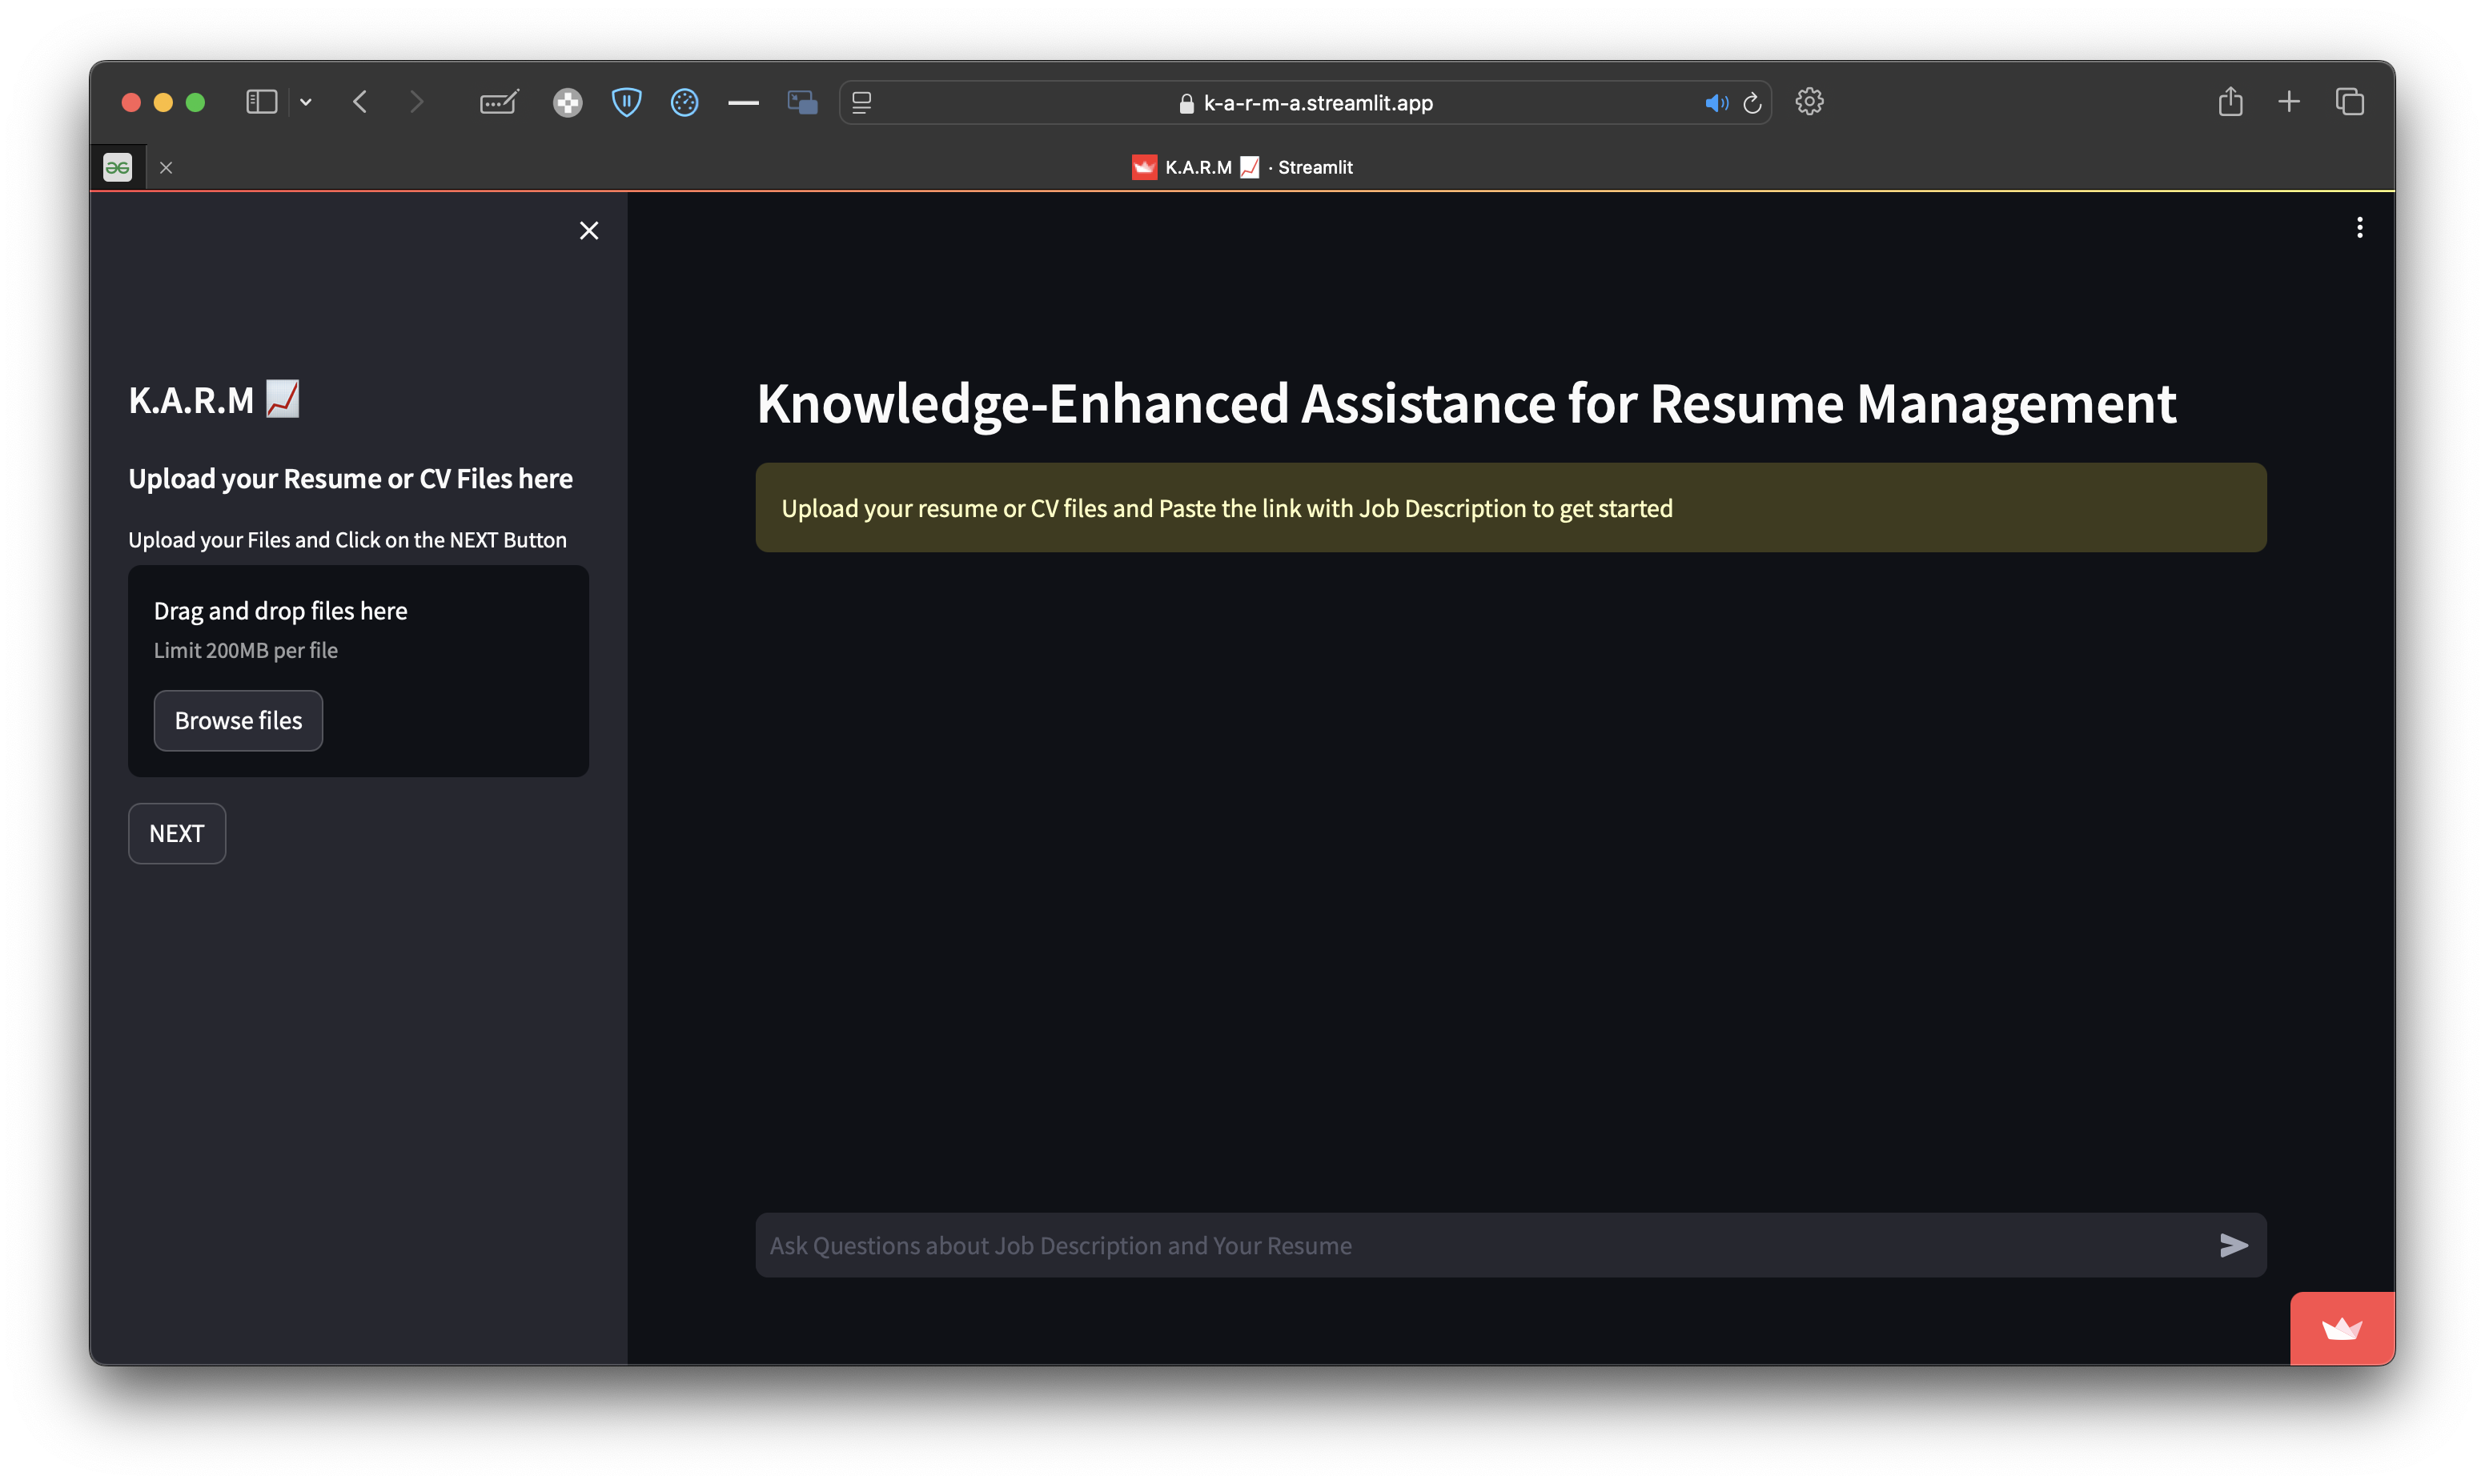This screenshot has width=2485, height=1484.
Task: Send the chat question with arrow icon
Action: 2233,1245
